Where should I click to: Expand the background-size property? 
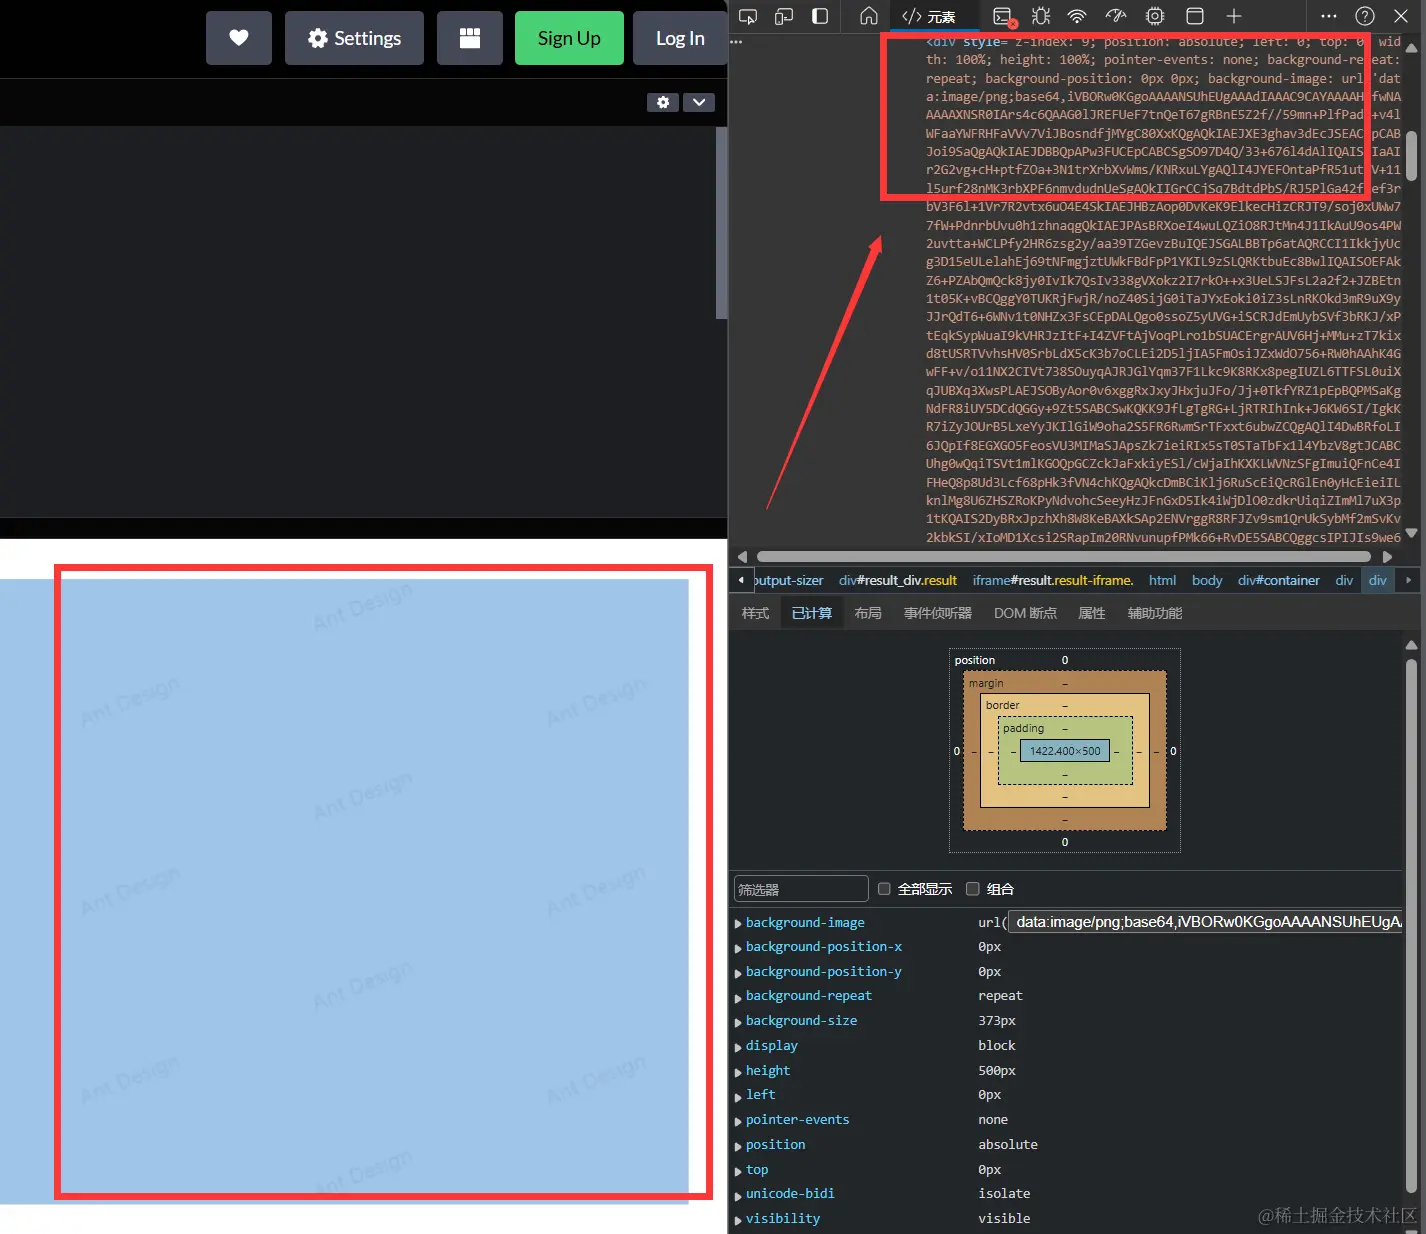(x=738, y=1022)
